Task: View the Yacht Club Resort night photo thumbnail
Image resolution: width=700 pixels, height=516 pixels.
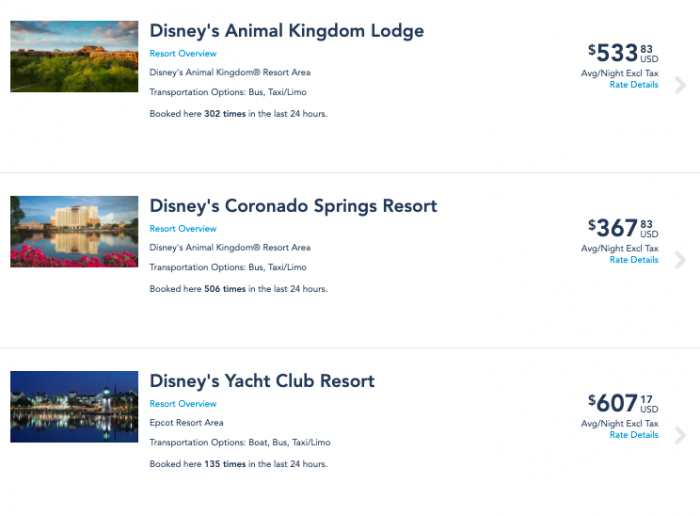Action: point(74,407)
